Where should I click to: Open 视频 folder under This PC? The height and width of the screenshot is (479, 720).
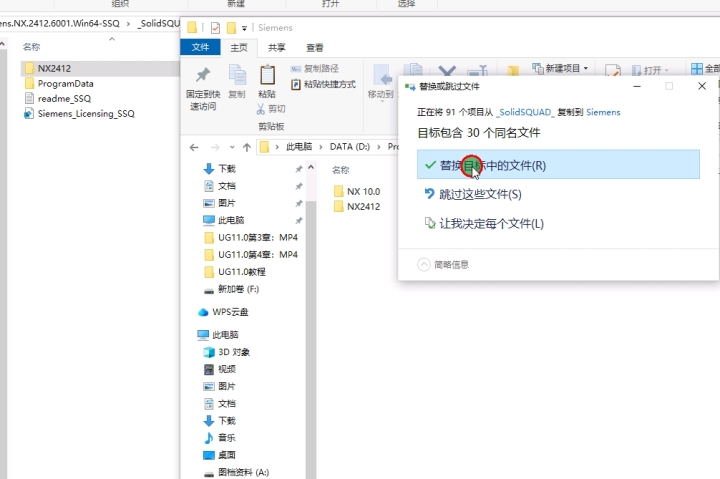click(220, 369)
